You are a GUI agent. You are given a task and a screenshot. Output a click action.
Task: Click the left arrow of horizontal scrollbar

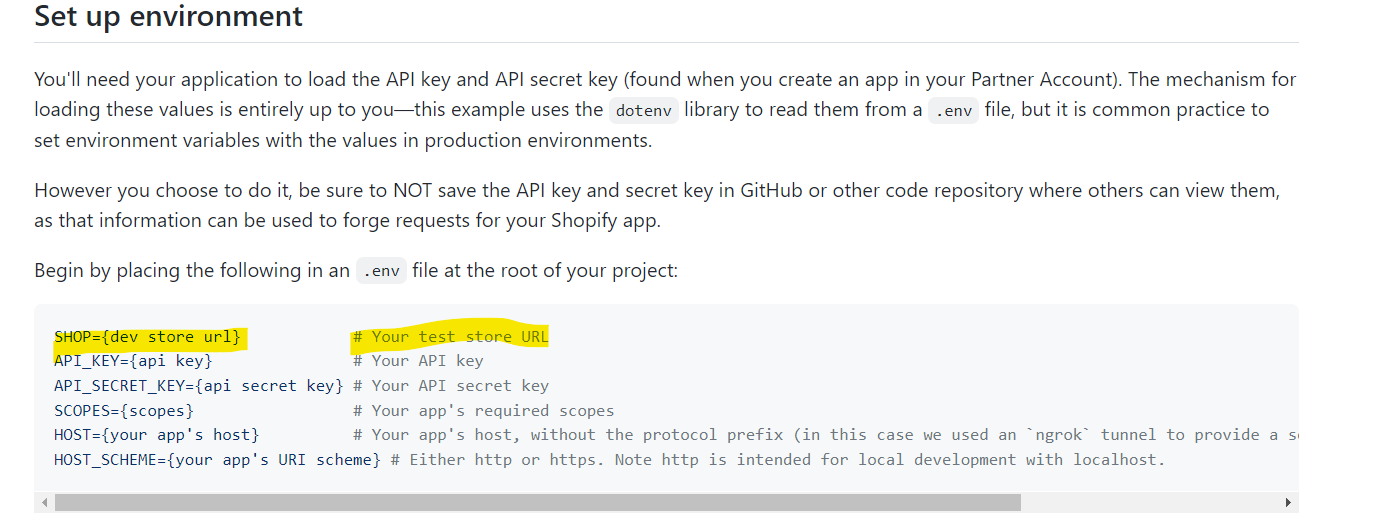coord(44,502)
